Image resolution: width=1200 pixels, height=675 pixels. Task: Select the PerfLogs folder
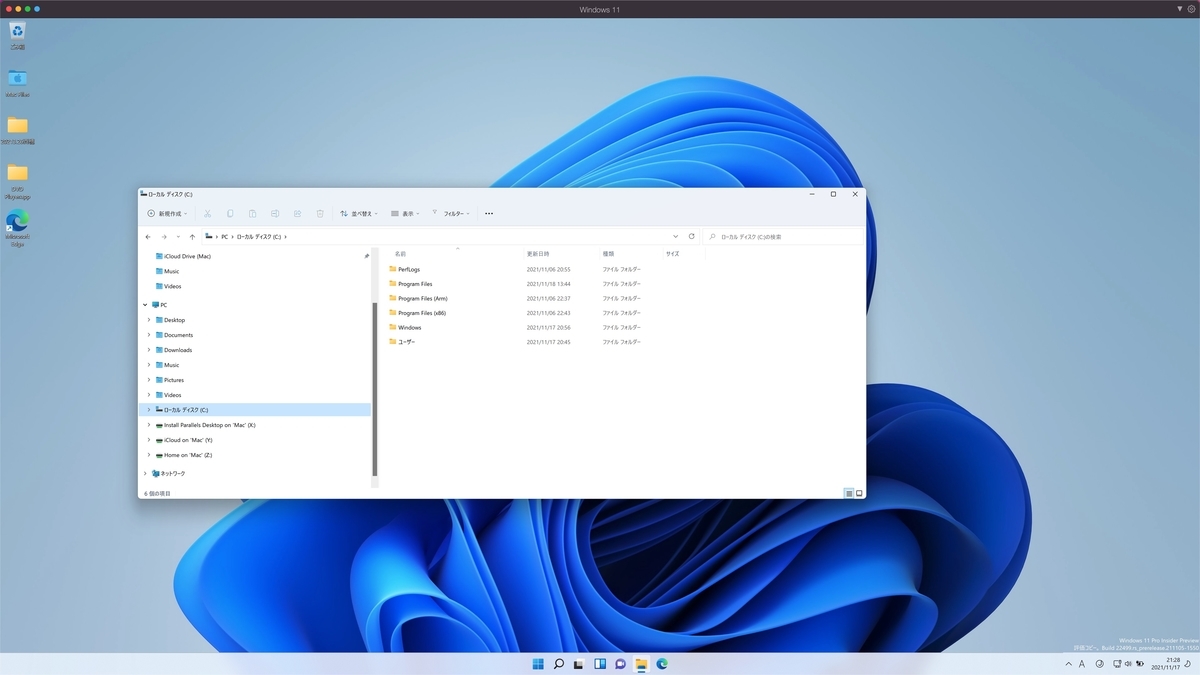pyautogui.click(x=409, y=269)
